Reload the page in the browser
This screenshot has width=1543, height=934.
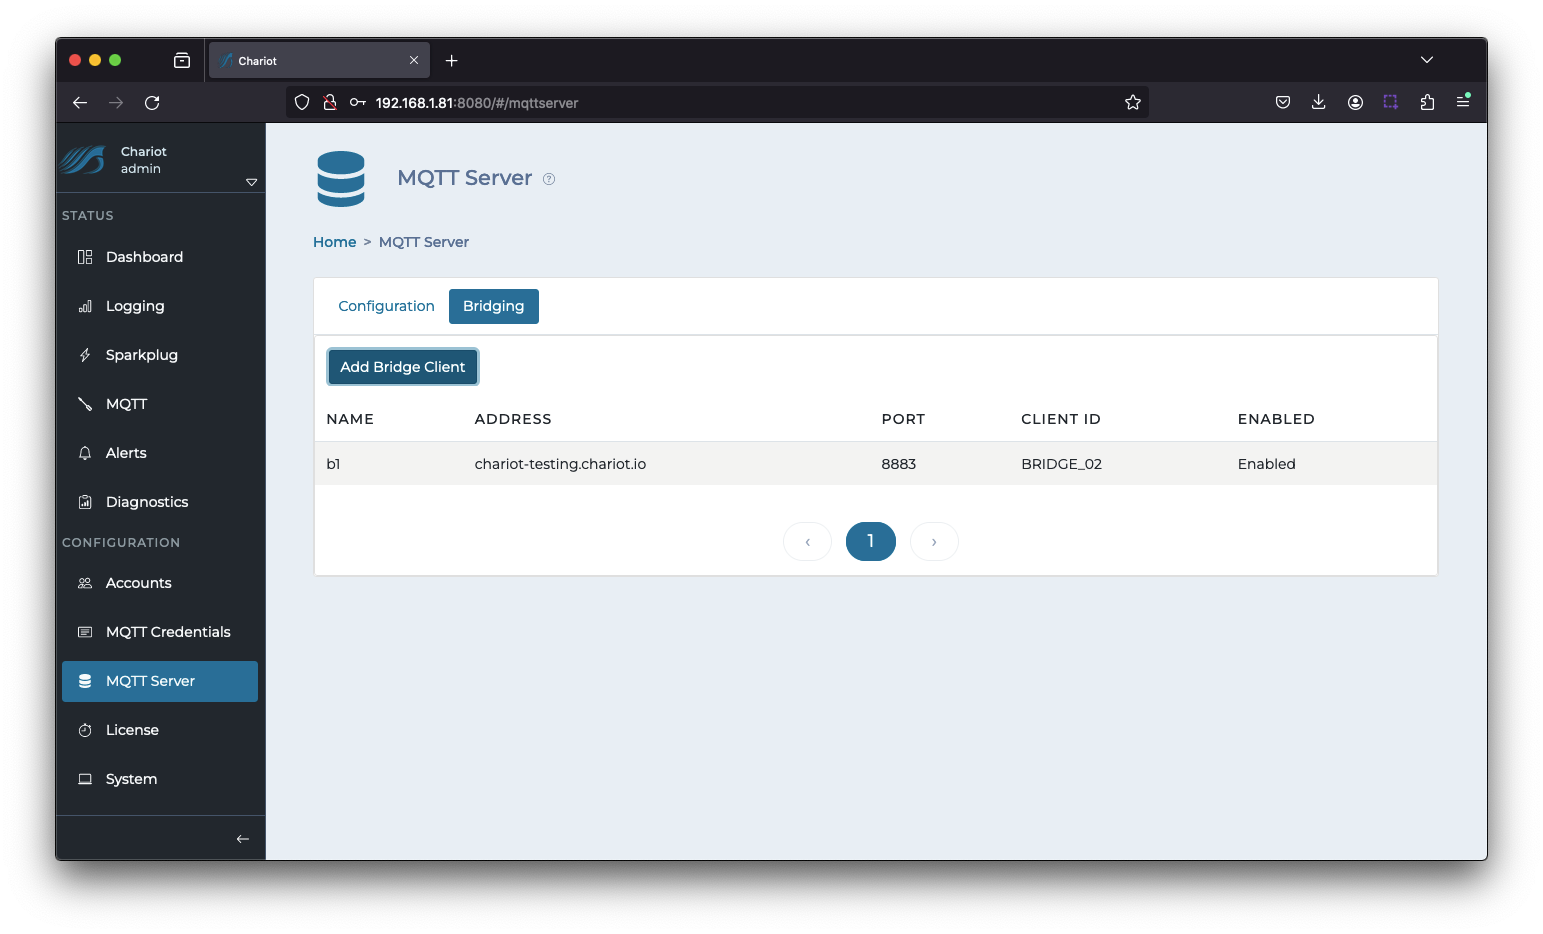click(x=152, y=102)
